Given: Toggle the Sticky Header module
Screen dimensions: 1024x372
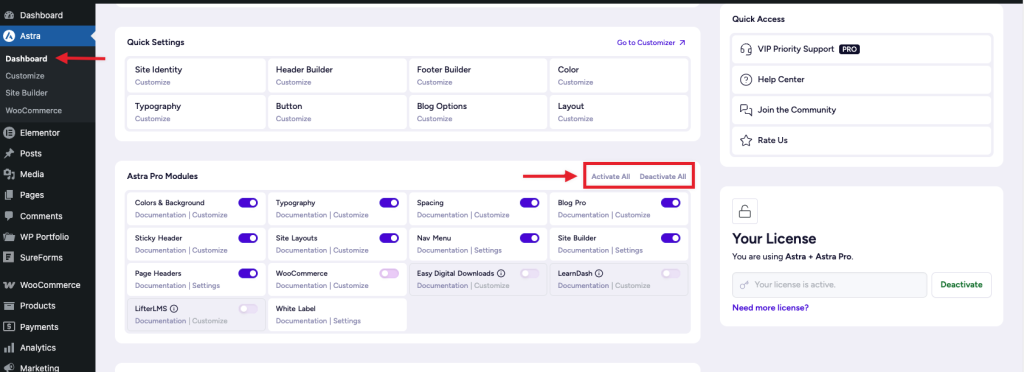Looking at the screenshot, I should point(248,238).
